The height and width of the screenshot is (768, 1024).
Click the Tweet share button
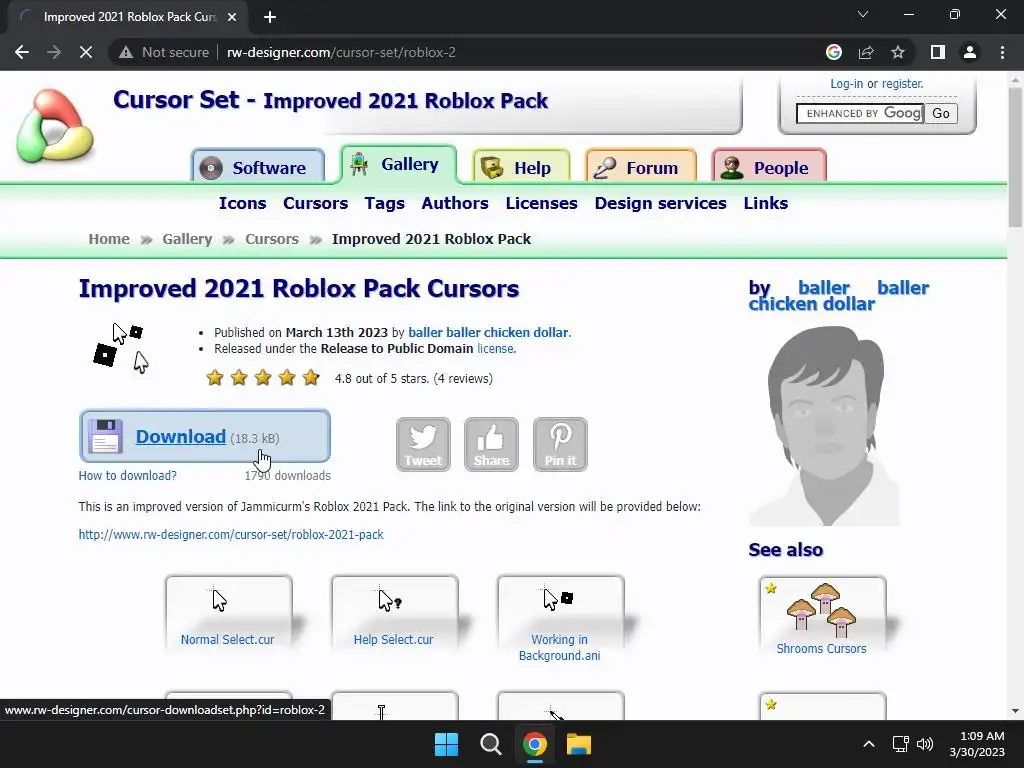[423, 444]
